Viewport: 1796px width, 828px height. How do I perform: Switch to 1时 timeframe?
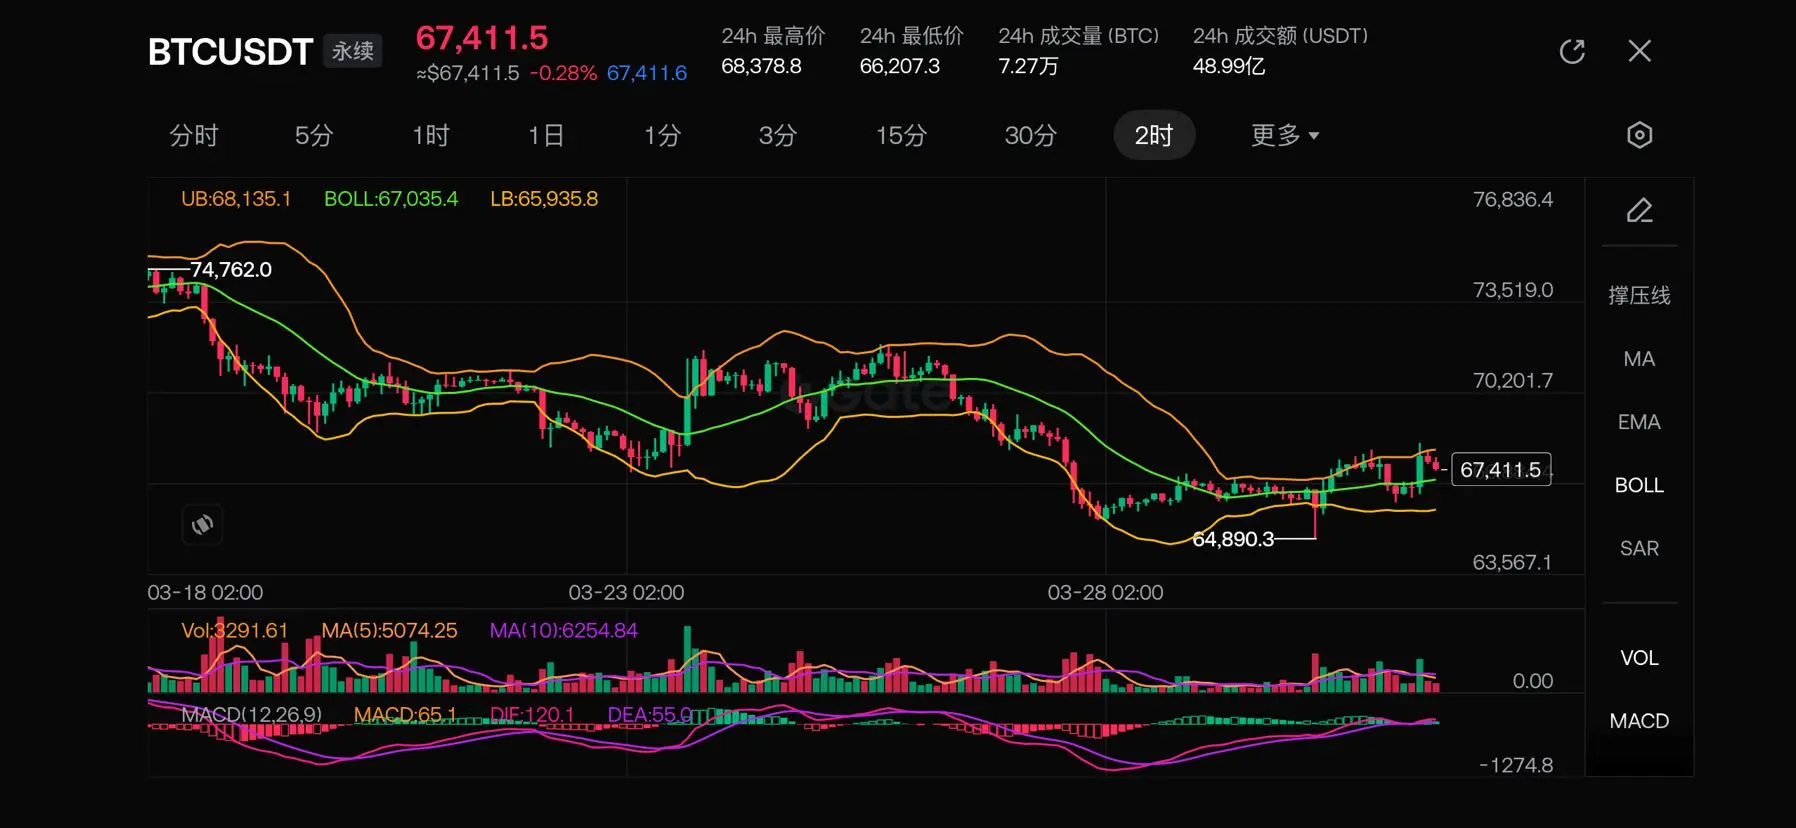click(x=431, y=135)
